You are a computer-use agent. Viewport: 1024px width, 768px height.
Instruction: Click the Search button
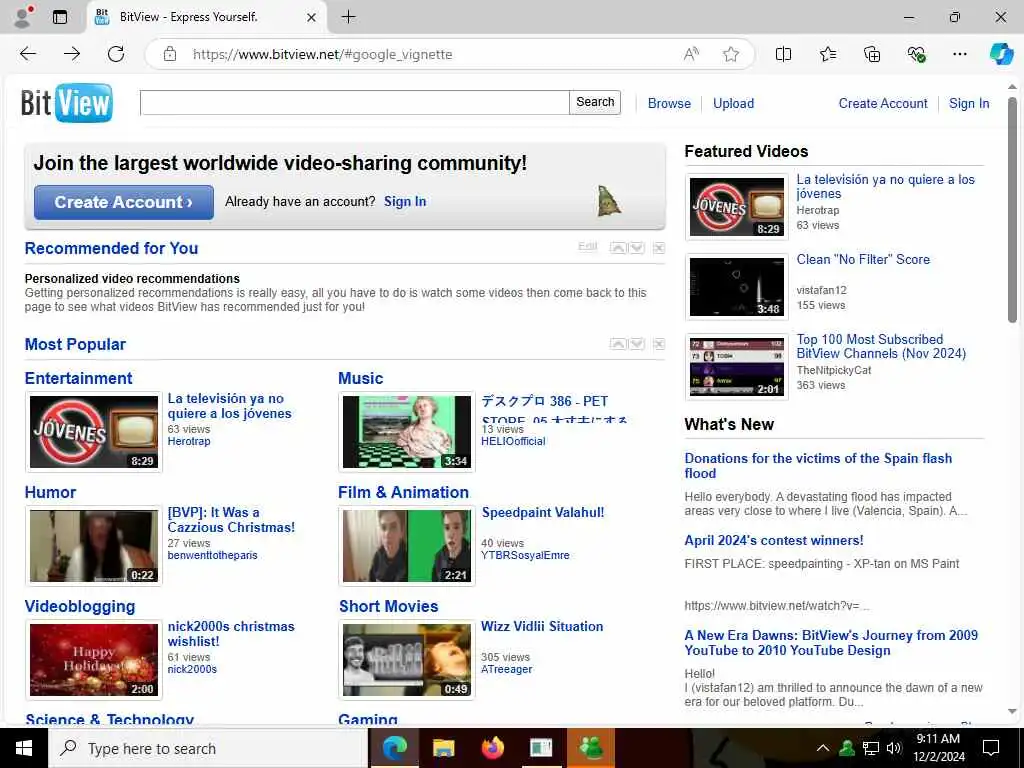pyautogui.click(x=595, y=103)
